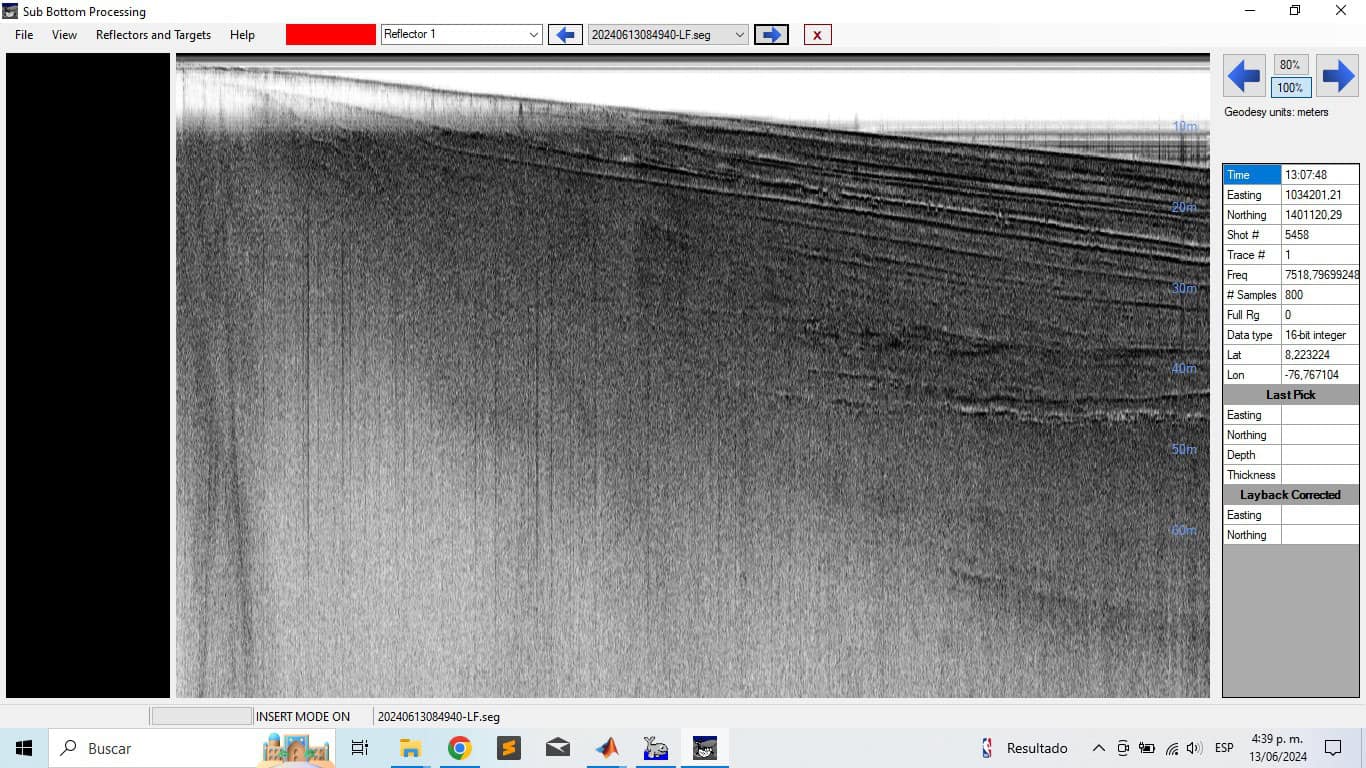This screenshot has height=768, width=1366.
Task: Click the large right navigation arrow
Action: (1337, 76)
